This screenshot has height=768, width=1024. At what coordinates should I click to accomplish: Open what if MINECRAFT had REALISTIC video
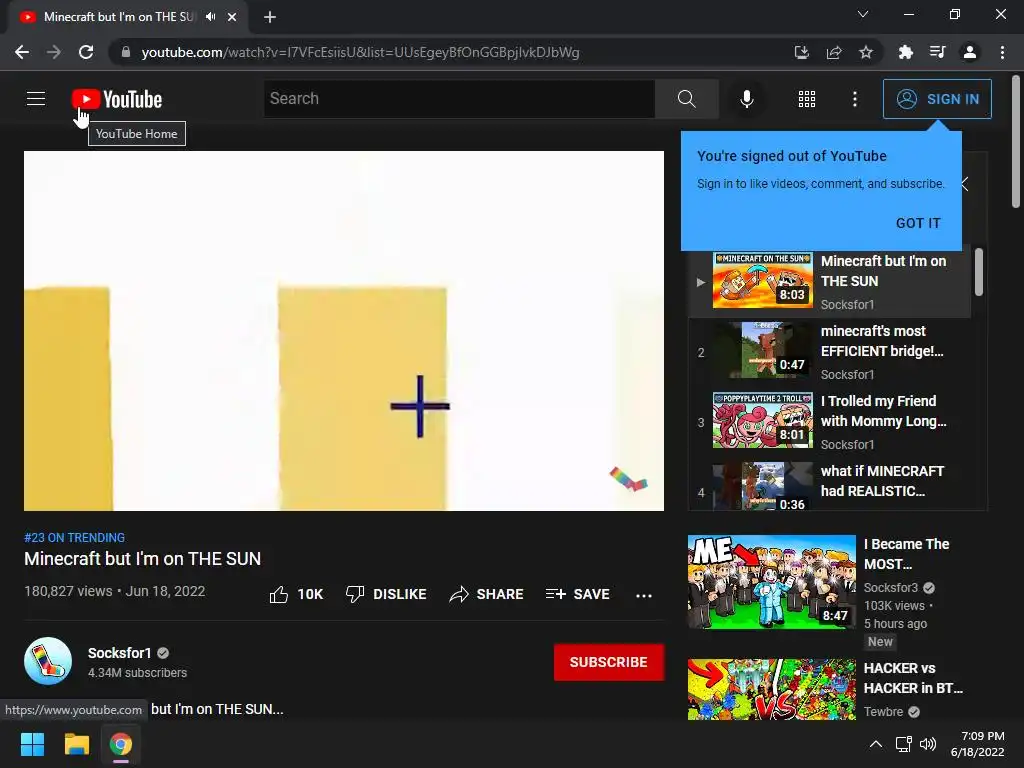pos(829,486)
